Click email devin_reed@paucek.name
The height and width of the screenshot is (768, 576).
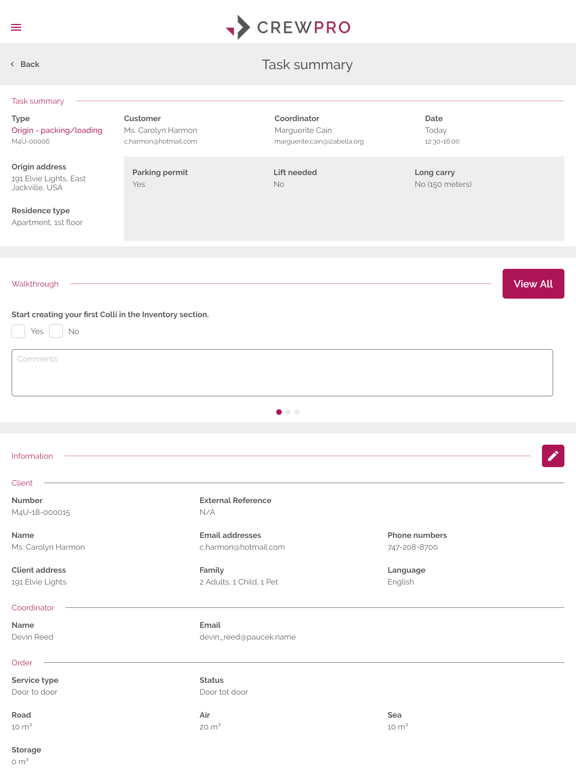tap(247, 637)
